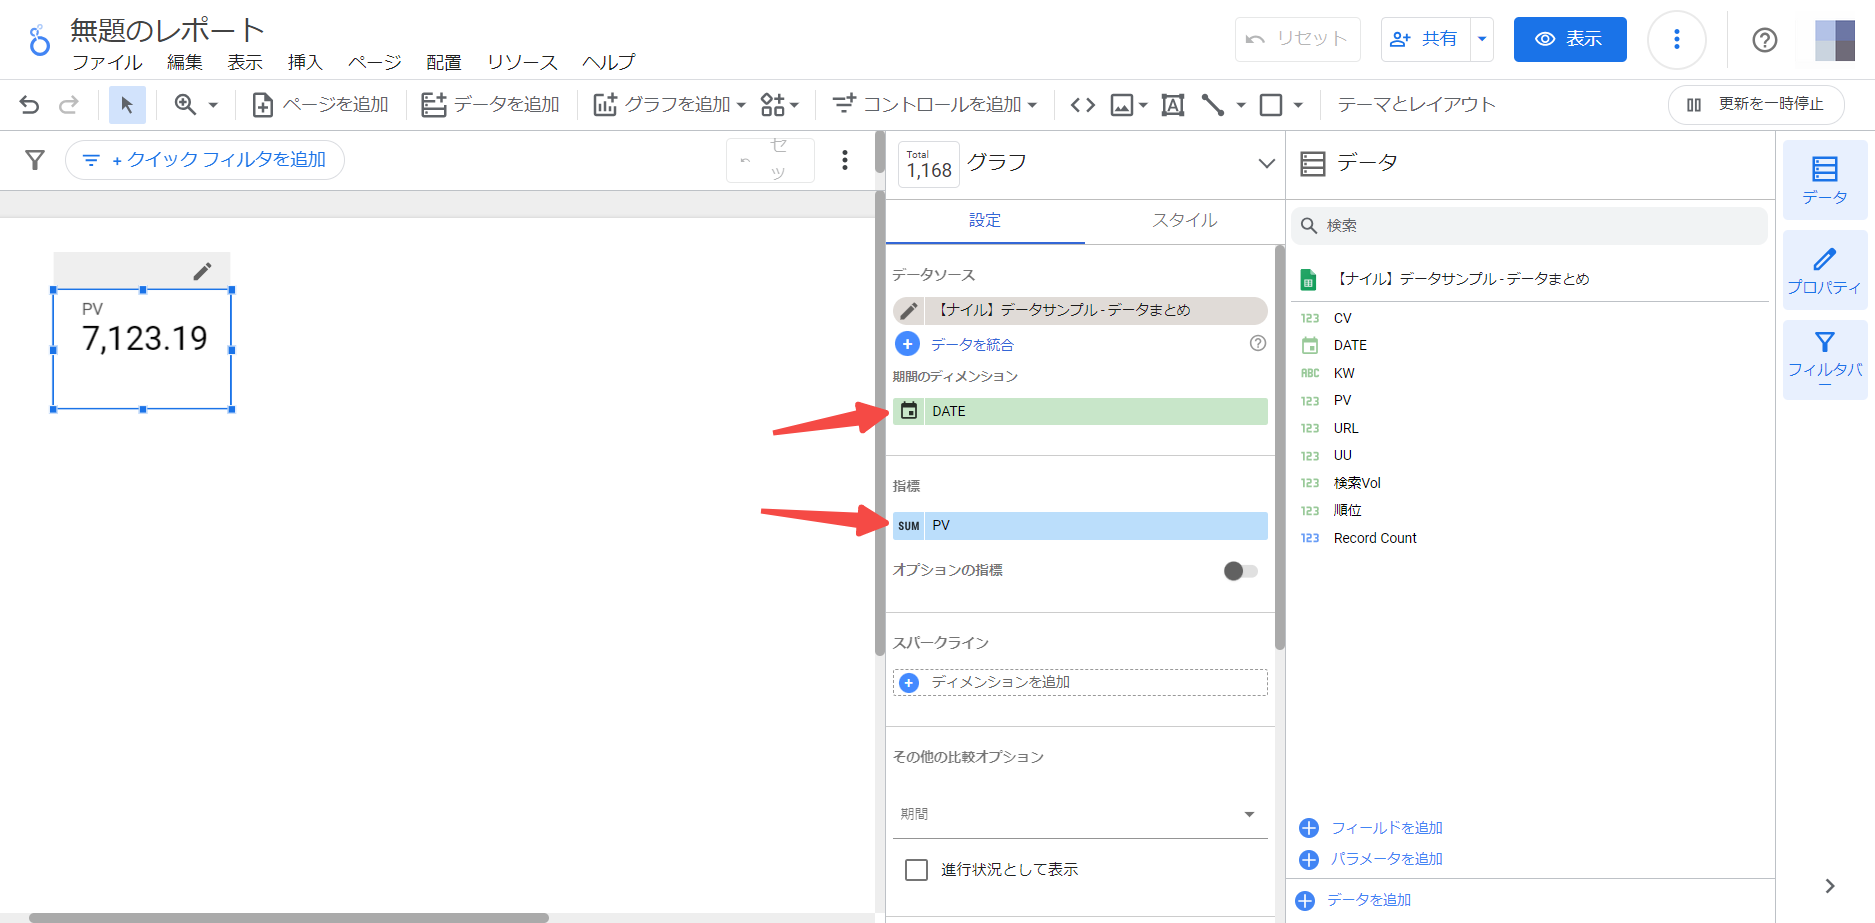This screenshot has height=923, width=1875.
Task: Click the zoom magnifier icon
Action: click(185, 104)
